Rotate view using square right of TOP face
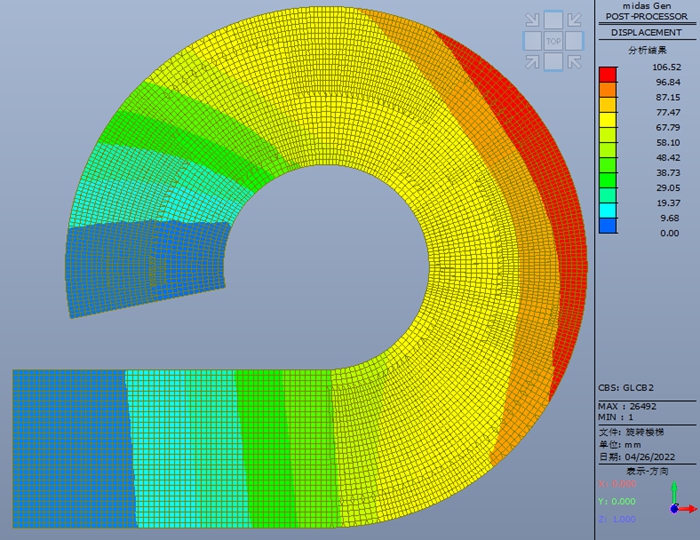Image resolution: width=700 pixels, height=540 pixels. (574, 41)
